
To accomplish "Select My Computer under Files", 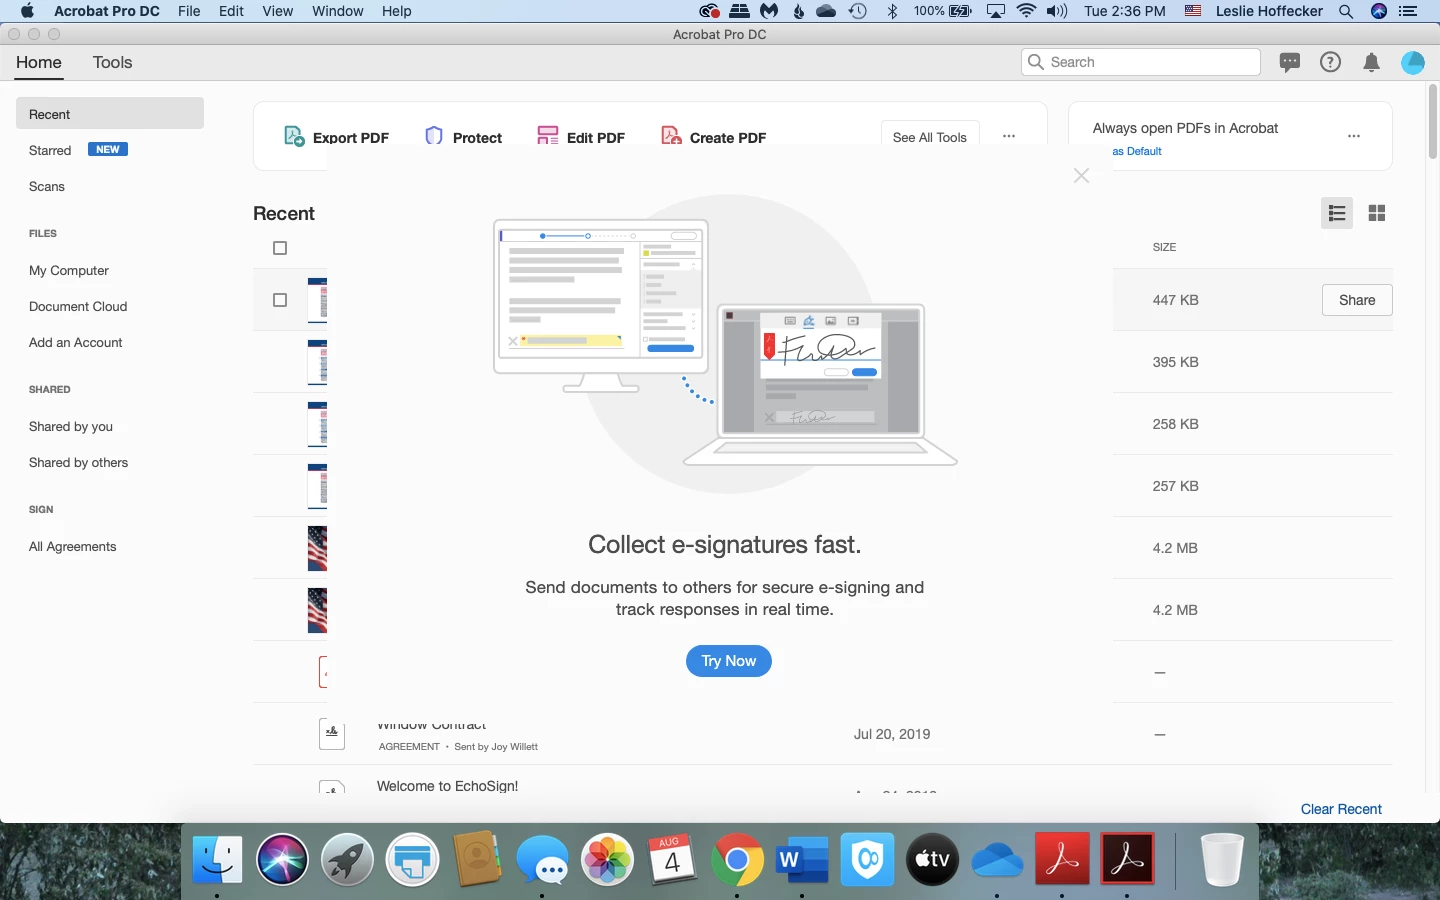I will tap(69, 270).
